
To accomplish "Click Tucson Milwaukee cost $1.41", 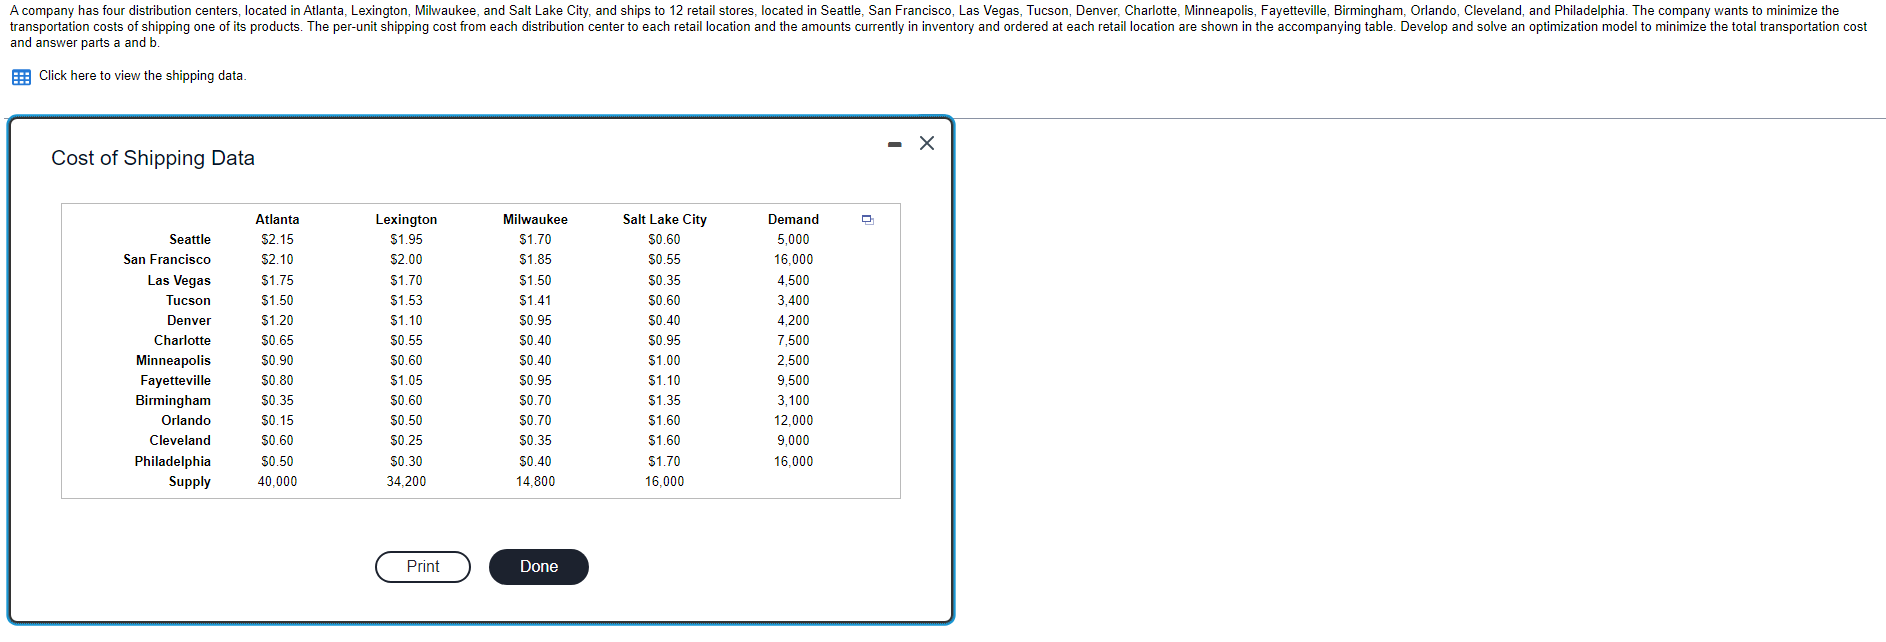I will pos(535,301).
